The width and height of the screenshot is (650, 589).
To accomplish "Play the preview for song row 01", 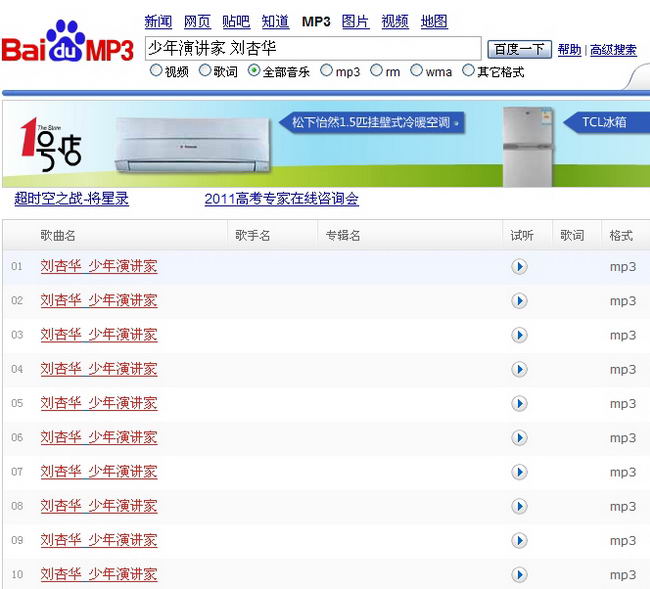I will [519, 267].
